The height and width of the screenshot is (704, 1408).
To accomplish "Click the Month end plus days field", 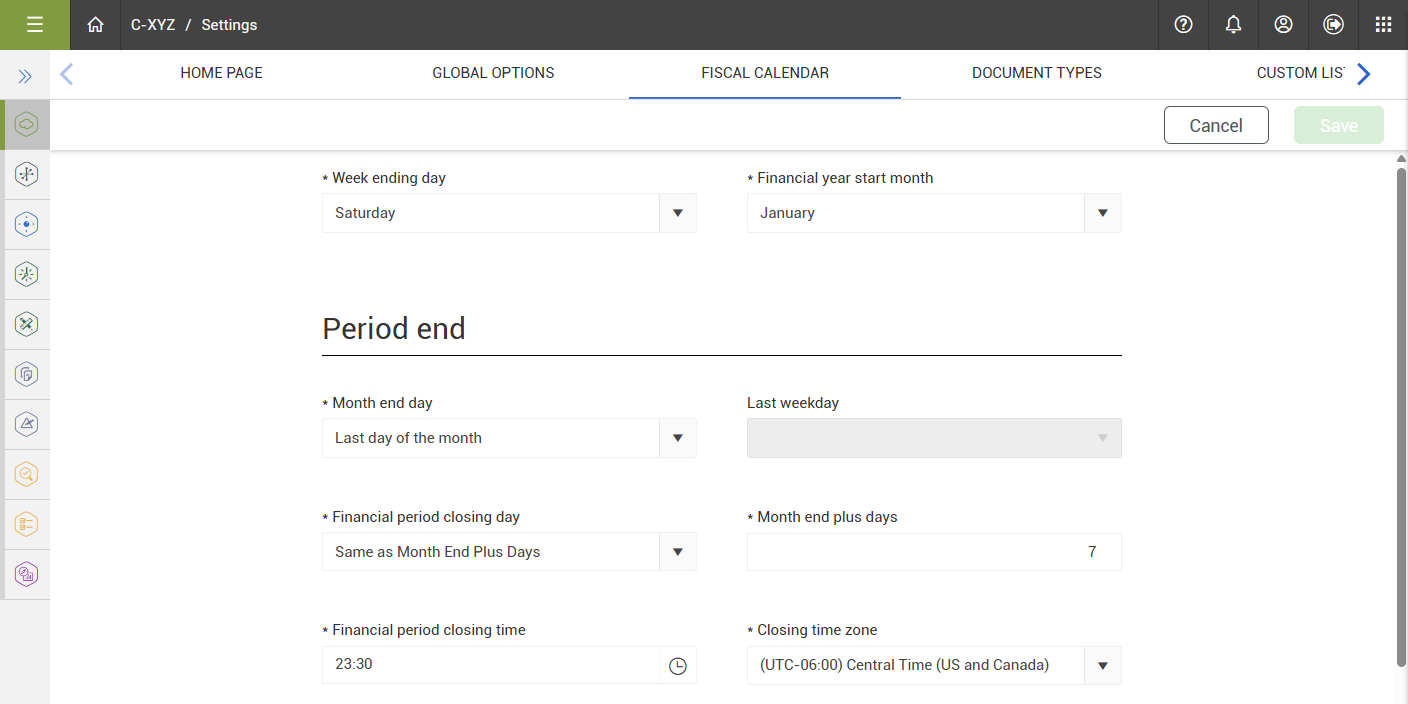I will [x=933, y=552].
